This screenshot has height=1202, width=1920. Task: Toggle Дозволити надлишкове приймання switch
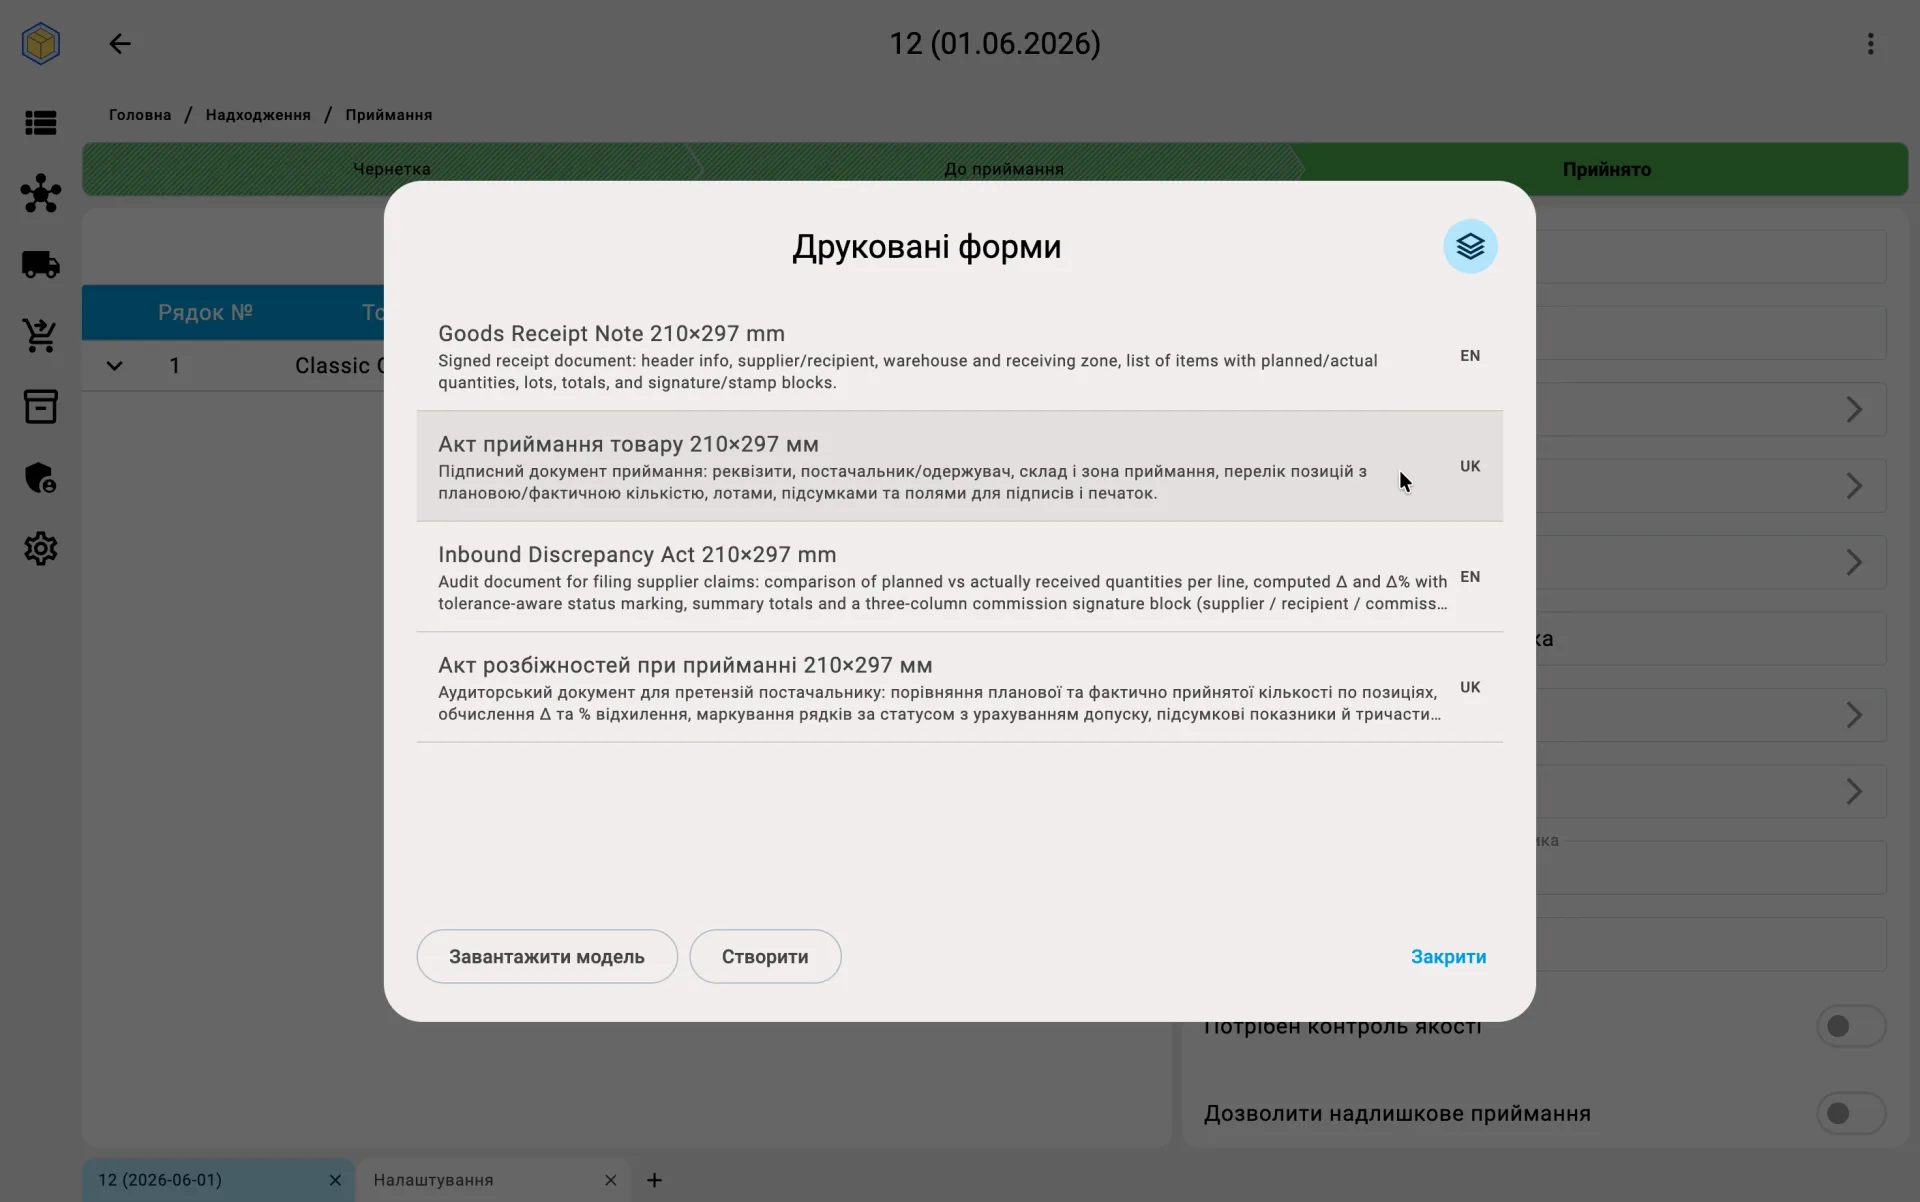point(1850,1113)
